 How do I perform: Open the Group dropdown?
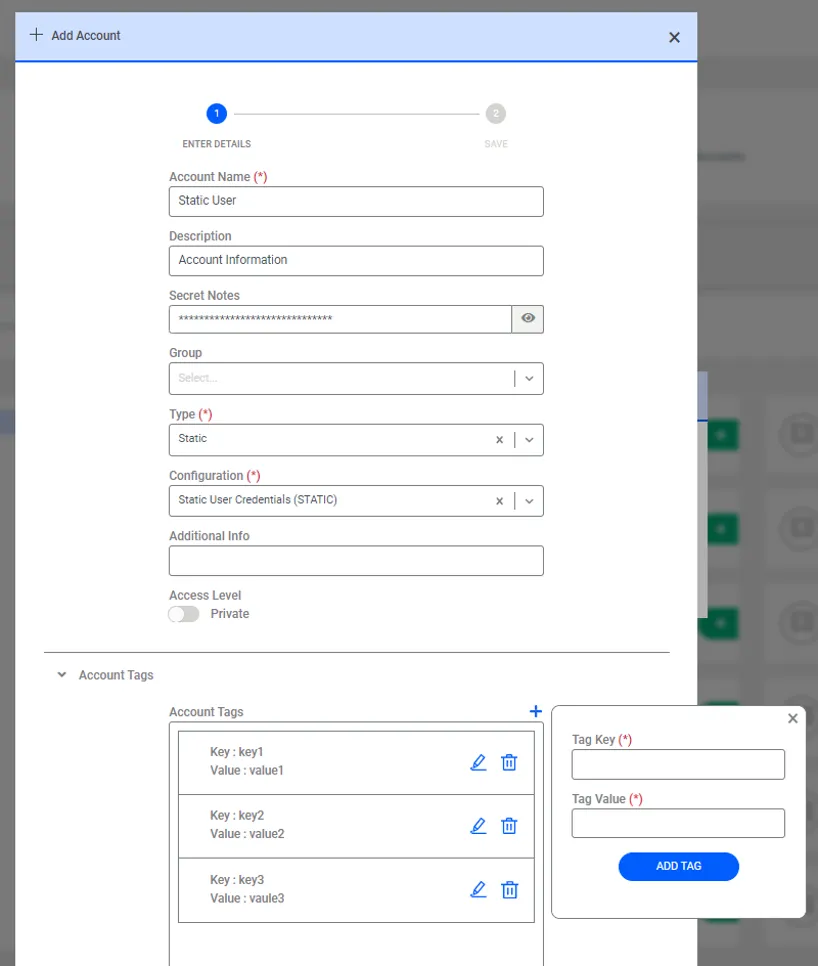(x=356, y=378)
